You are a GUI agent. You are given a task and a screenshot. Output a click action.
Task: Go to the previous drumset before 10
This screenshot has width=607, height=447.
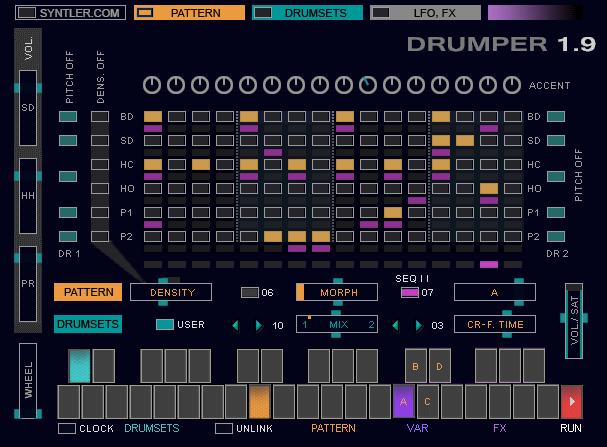point(235,325)
